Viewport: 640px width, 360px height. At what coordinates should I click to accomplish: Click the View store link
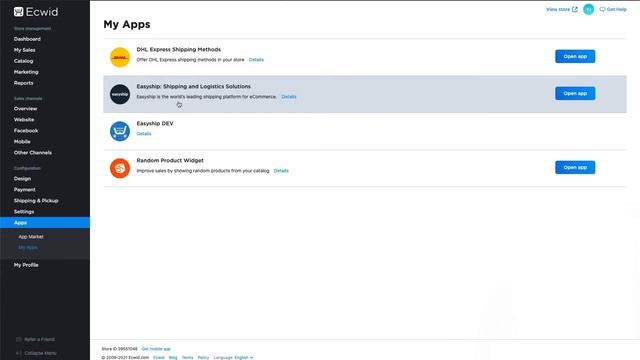(x=558, y=9)
